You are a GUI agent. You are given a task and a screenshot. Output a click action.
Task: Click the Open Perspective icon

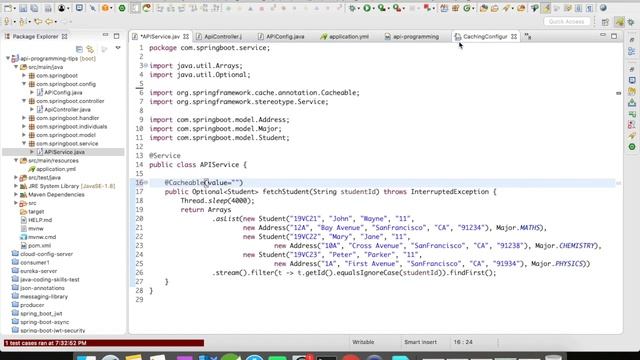click(605, 22)
